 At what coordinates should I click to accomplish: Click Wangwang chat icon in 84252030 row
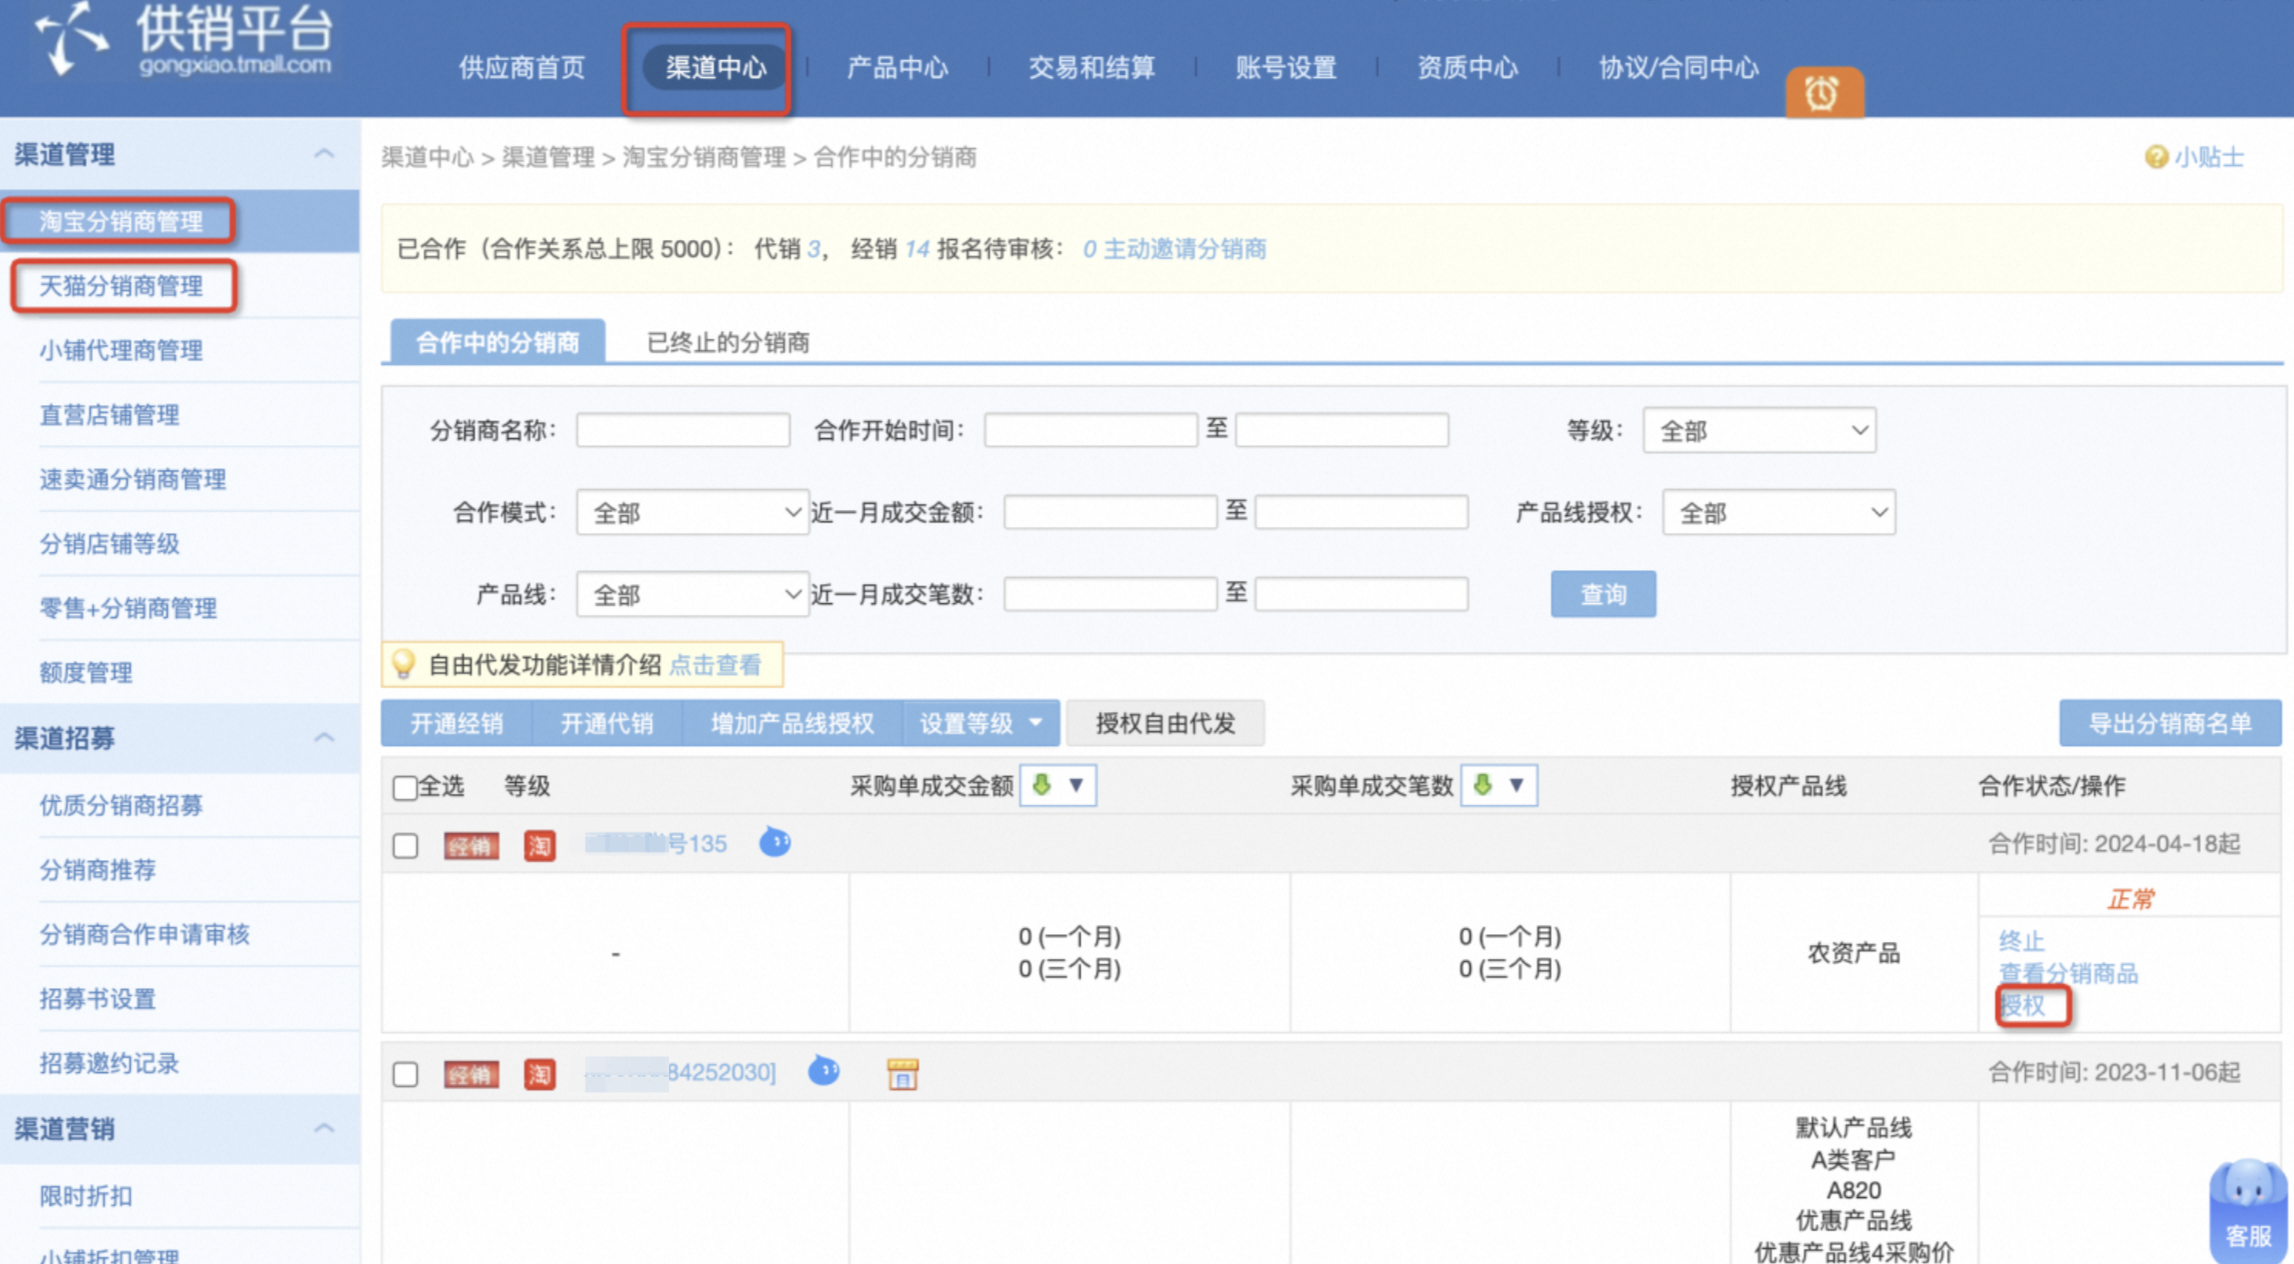(x=823, y=1071)
